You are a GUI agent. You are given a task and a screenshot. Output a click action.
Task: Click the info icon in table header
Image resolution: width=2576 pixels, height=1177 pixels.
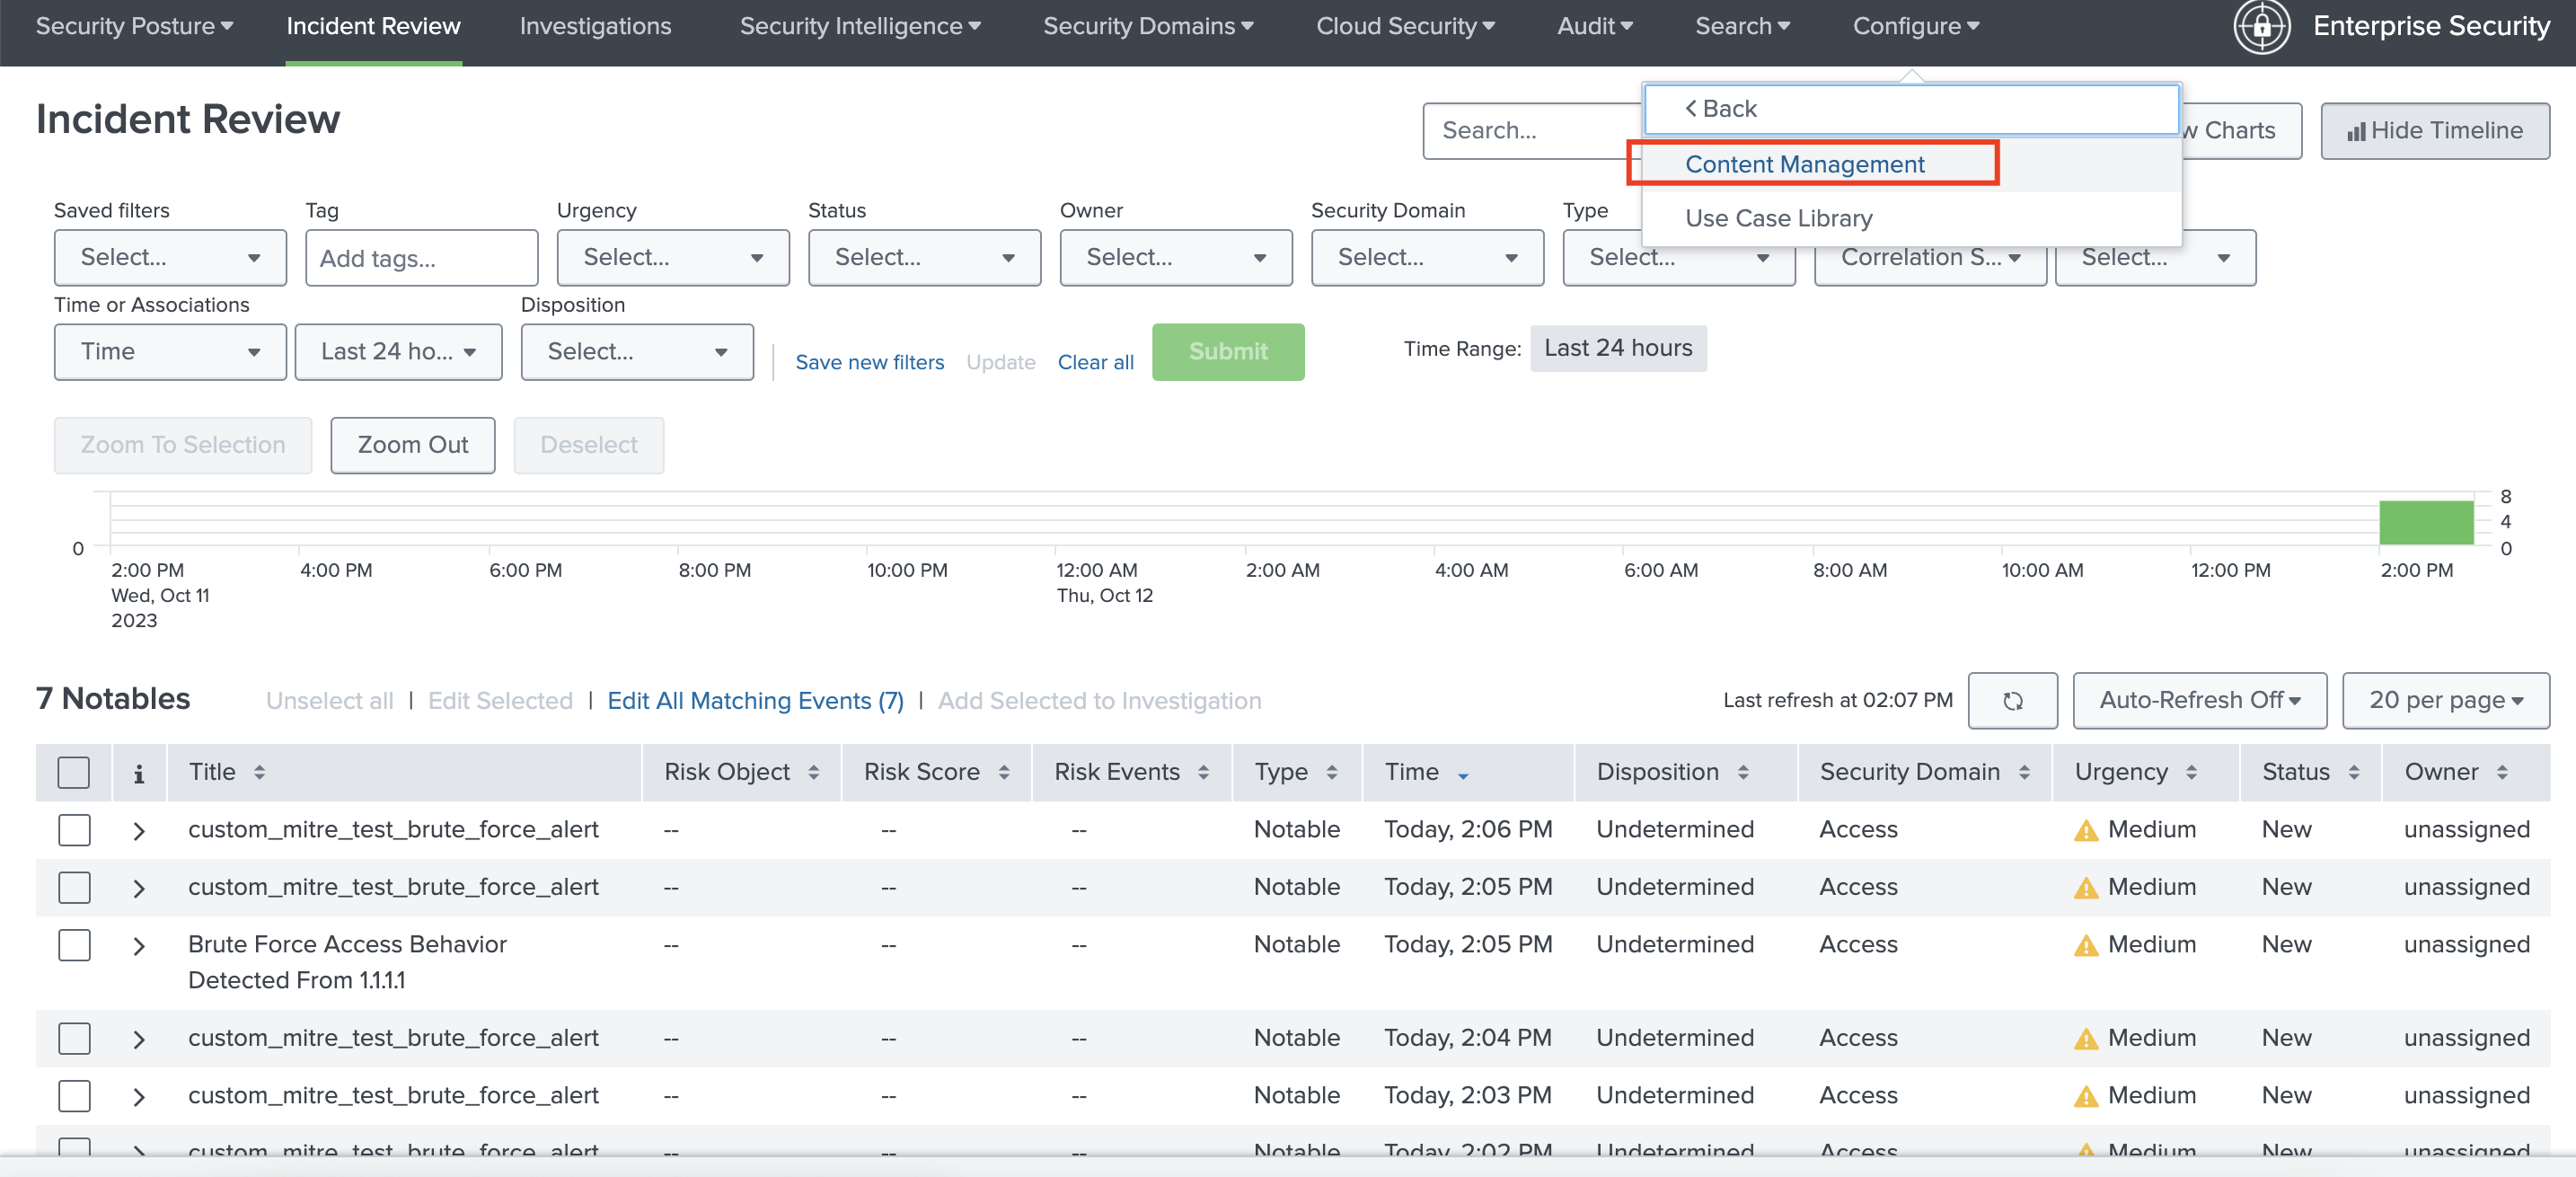click(139, 773)
